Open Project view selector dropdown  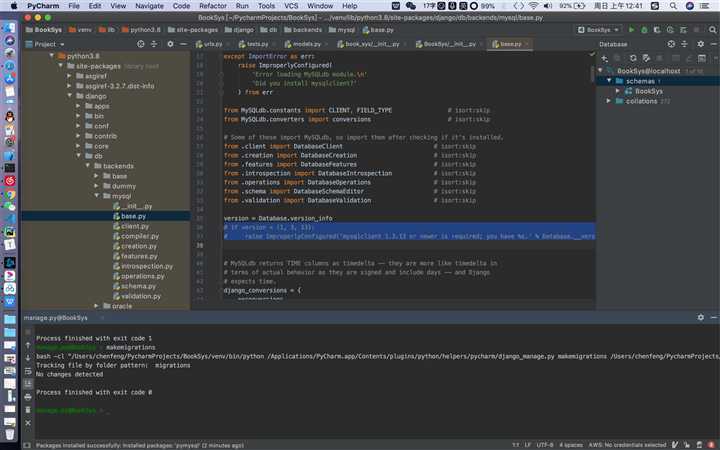(x=45, y=44)
